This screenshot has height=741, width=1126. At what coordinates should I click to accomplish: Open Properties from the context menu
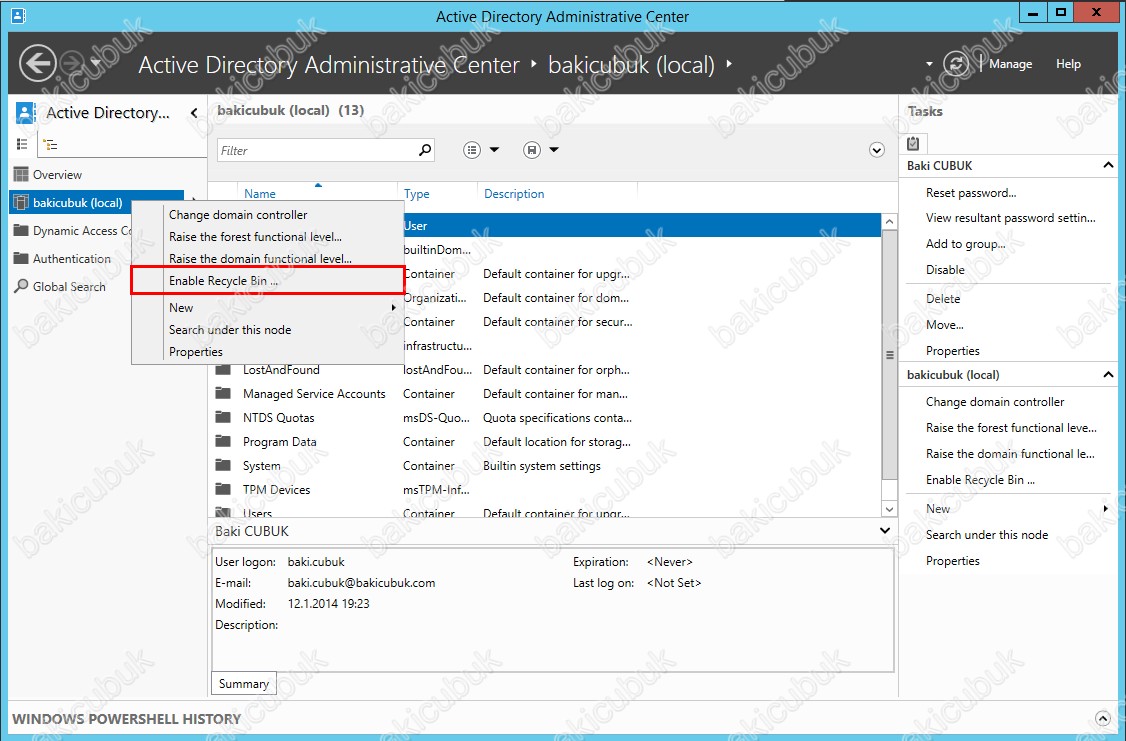pos(196,352)
